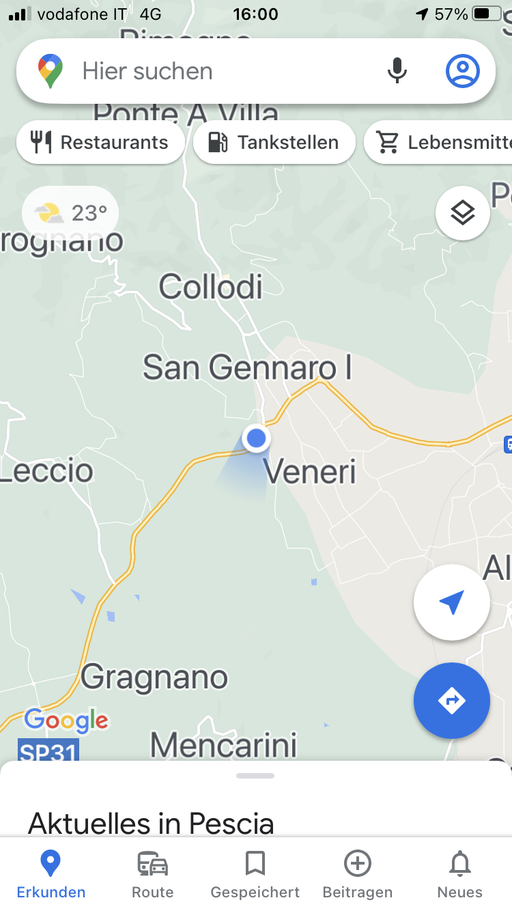The width and height of the screenshot is (512, 911).
Task: Select the Restaurants filter chip
Action: 101,142
